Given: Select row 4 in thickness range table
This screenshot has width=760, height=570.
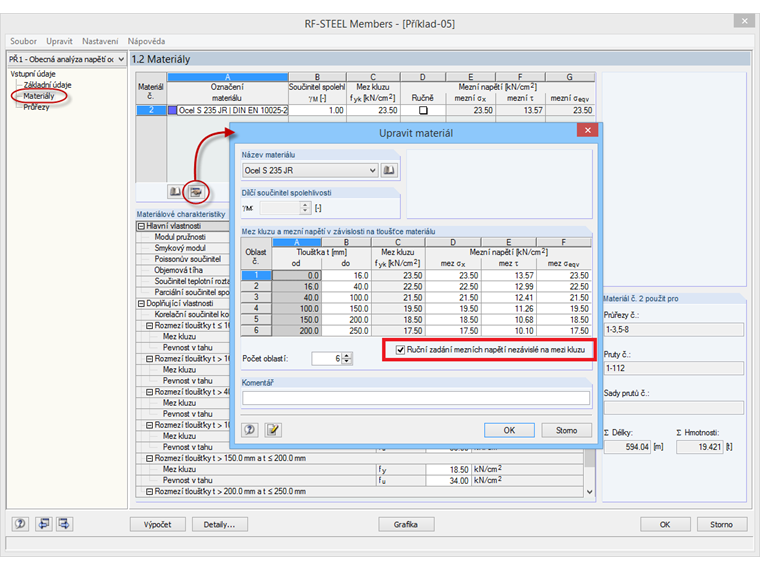Looking at the screenshot, I should click(256, 308).
